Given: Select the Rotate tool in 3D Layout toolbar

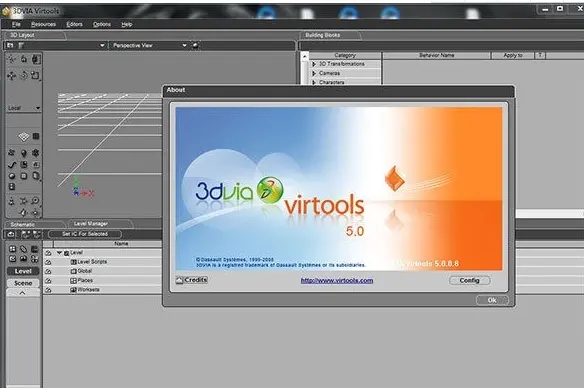Looking at the screenshot, I should (24, 75).
